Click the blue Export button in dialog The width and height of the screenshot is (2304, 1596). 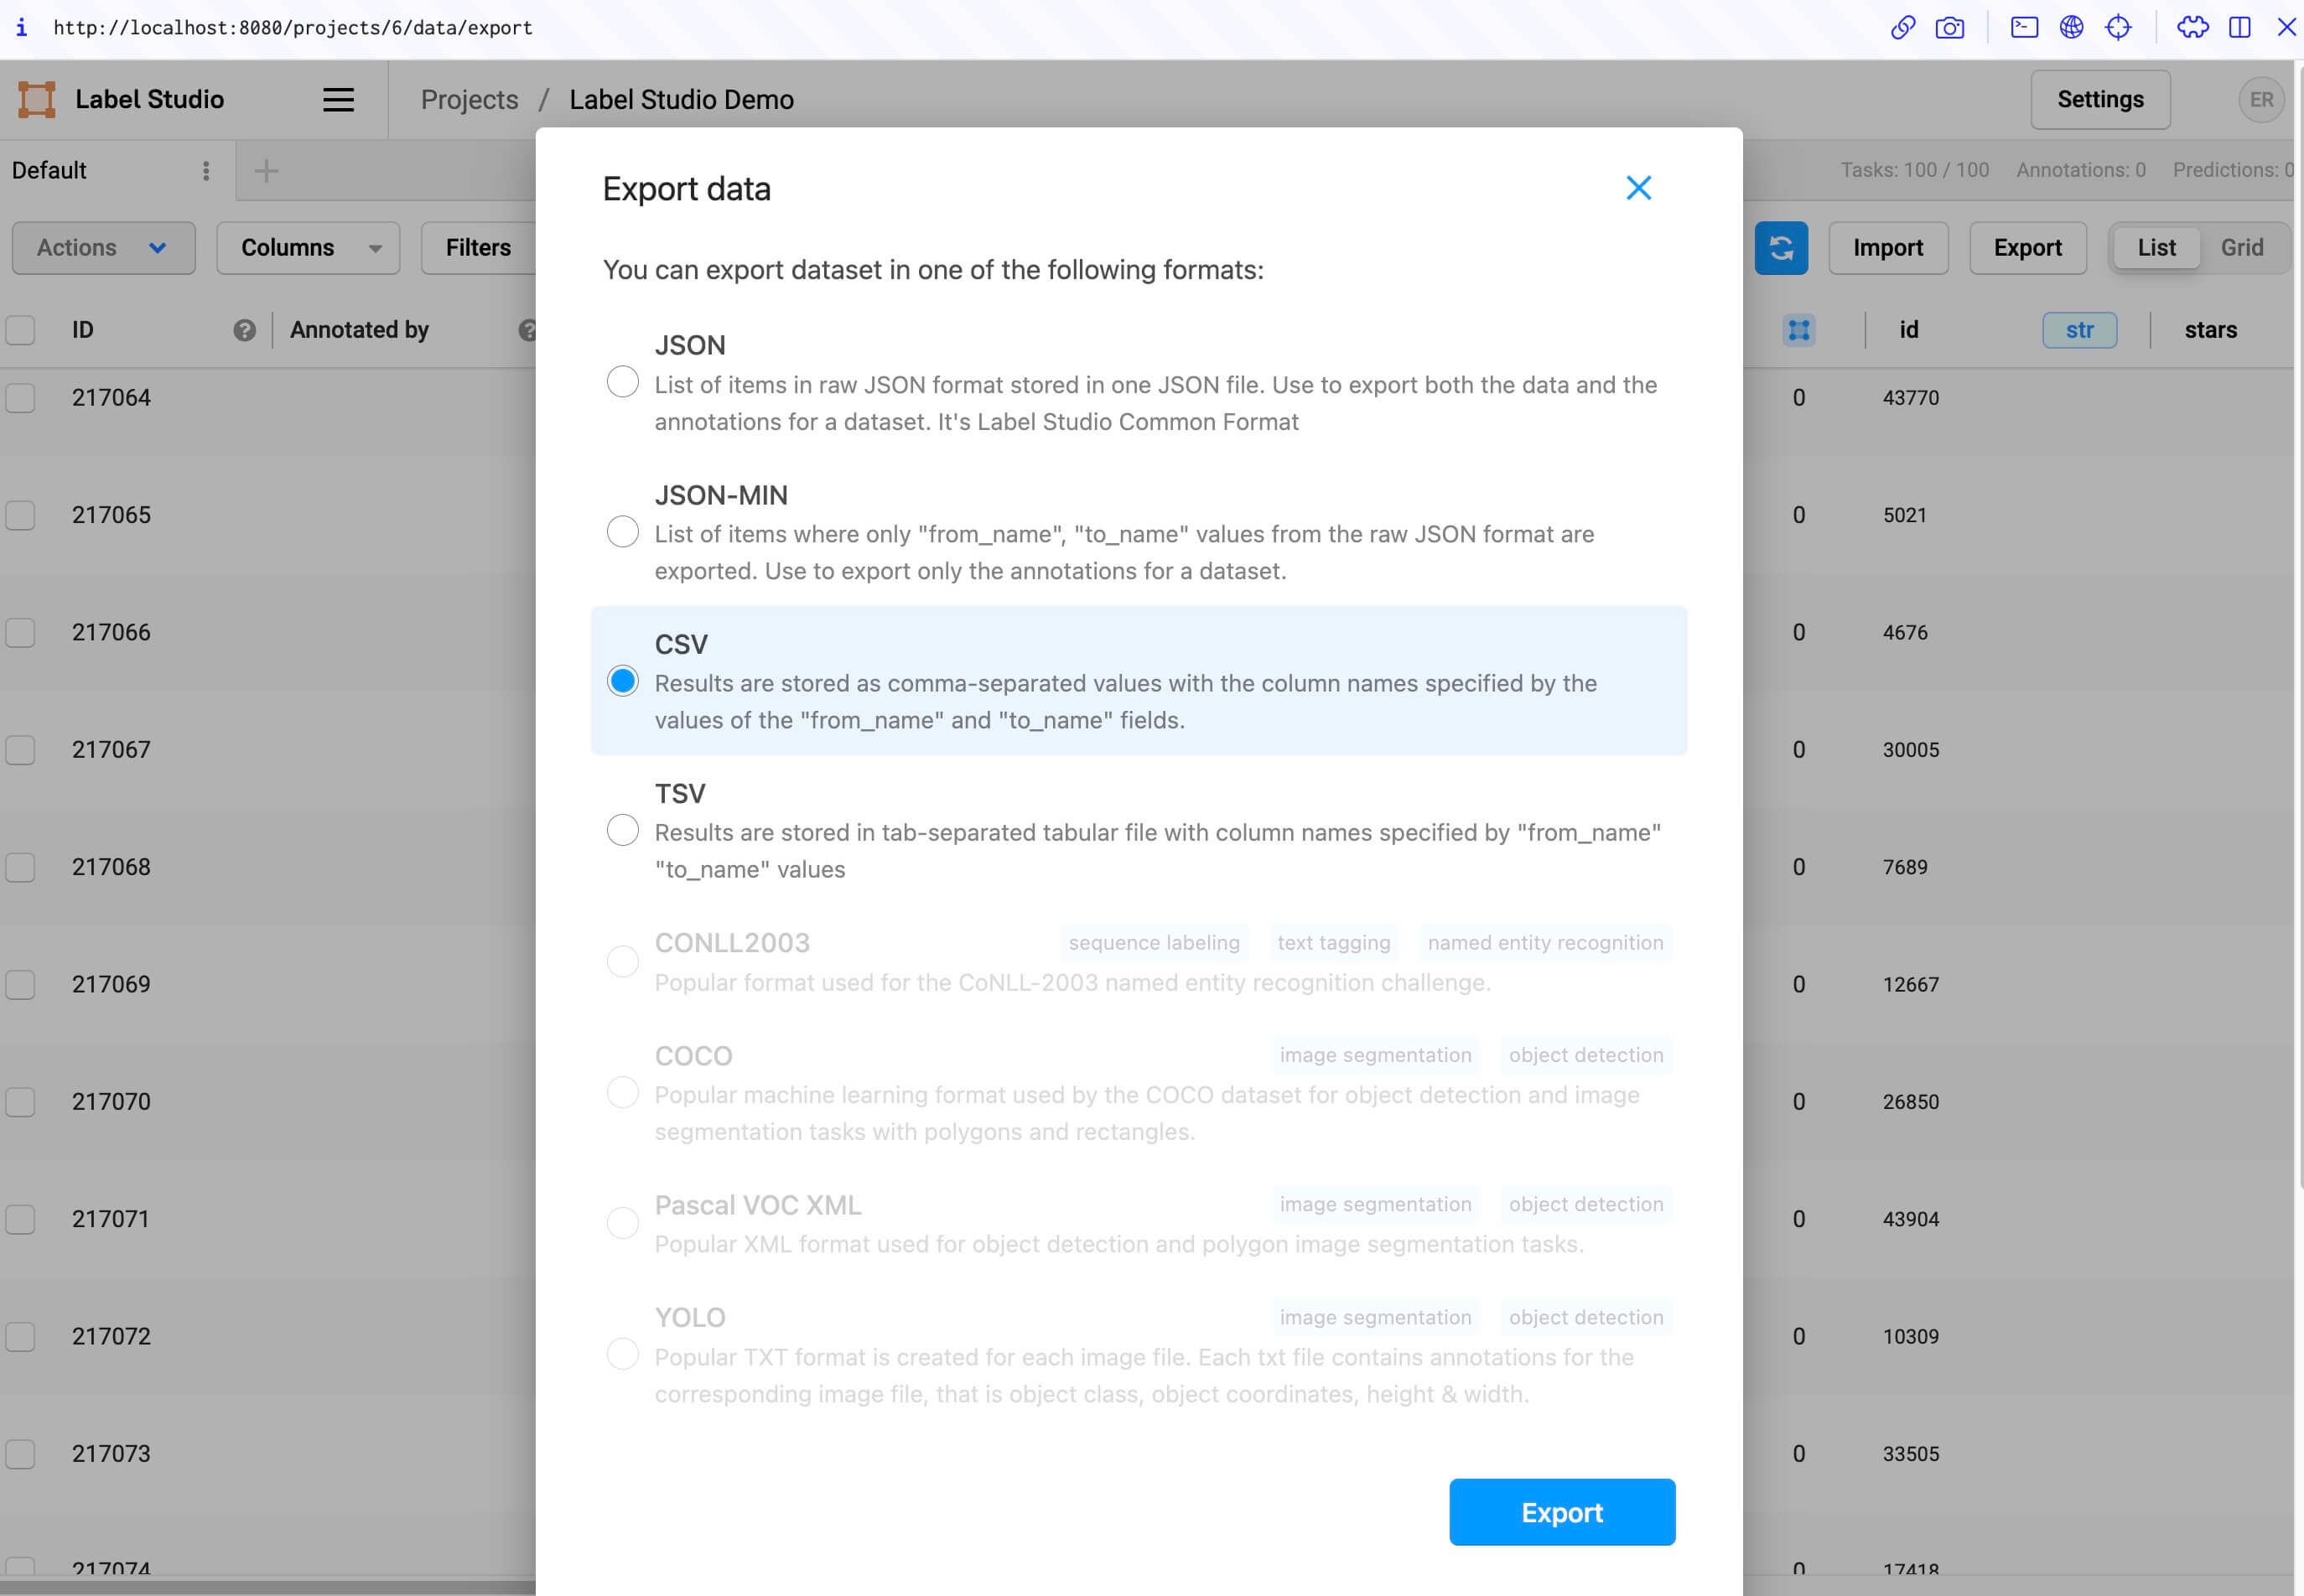click(x=1562, y=1512)
